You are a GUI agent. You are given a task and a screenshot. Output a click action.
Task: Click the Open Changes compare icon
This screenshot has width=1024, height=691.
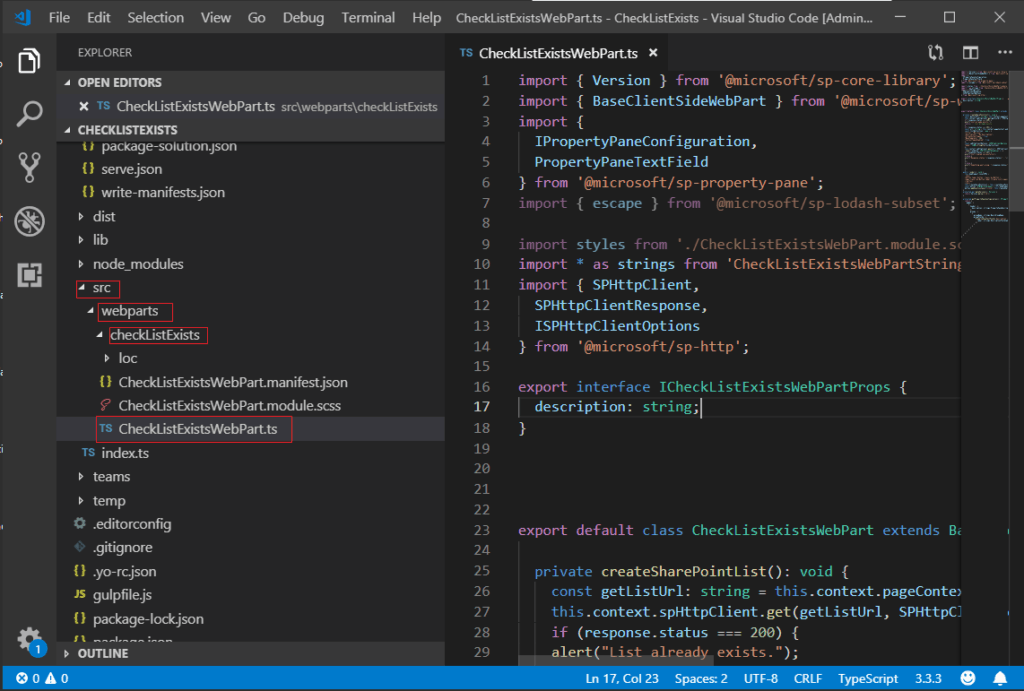[x=935, y=53]
